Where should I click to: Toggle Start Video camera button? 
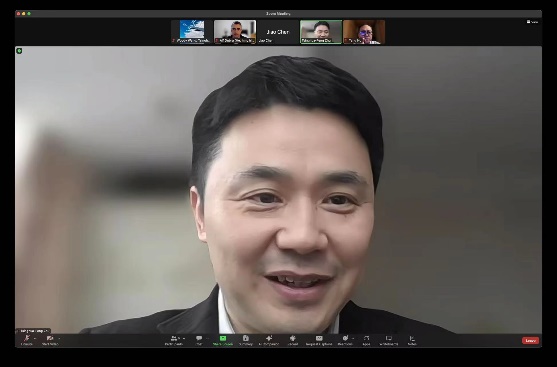[50, 338]
